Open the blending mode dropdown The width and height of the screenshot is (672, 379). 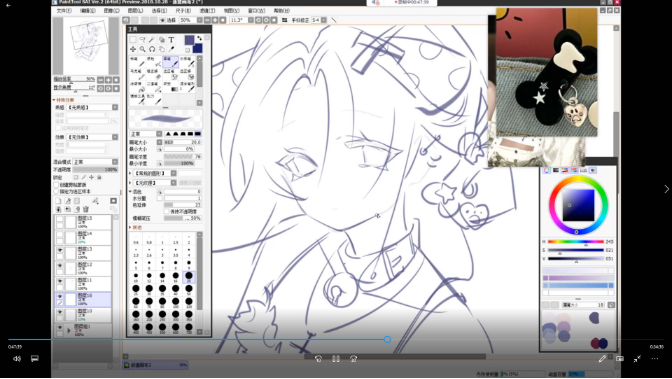[x=95, y=162]
